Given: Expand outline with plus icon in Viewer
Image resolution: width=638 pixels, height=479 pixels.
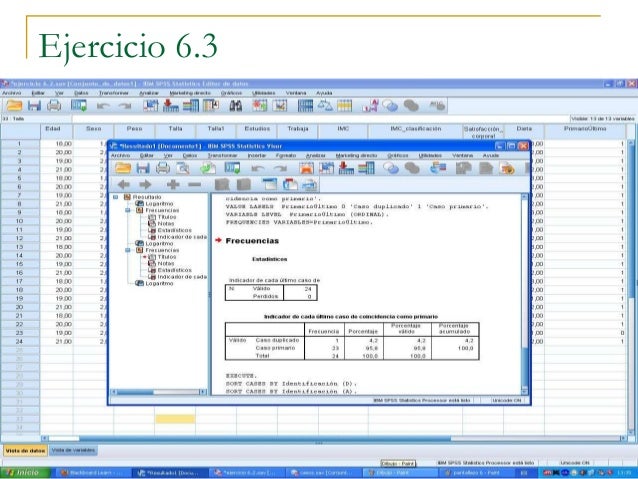Looking at the screenshot, I should point(173,185).
